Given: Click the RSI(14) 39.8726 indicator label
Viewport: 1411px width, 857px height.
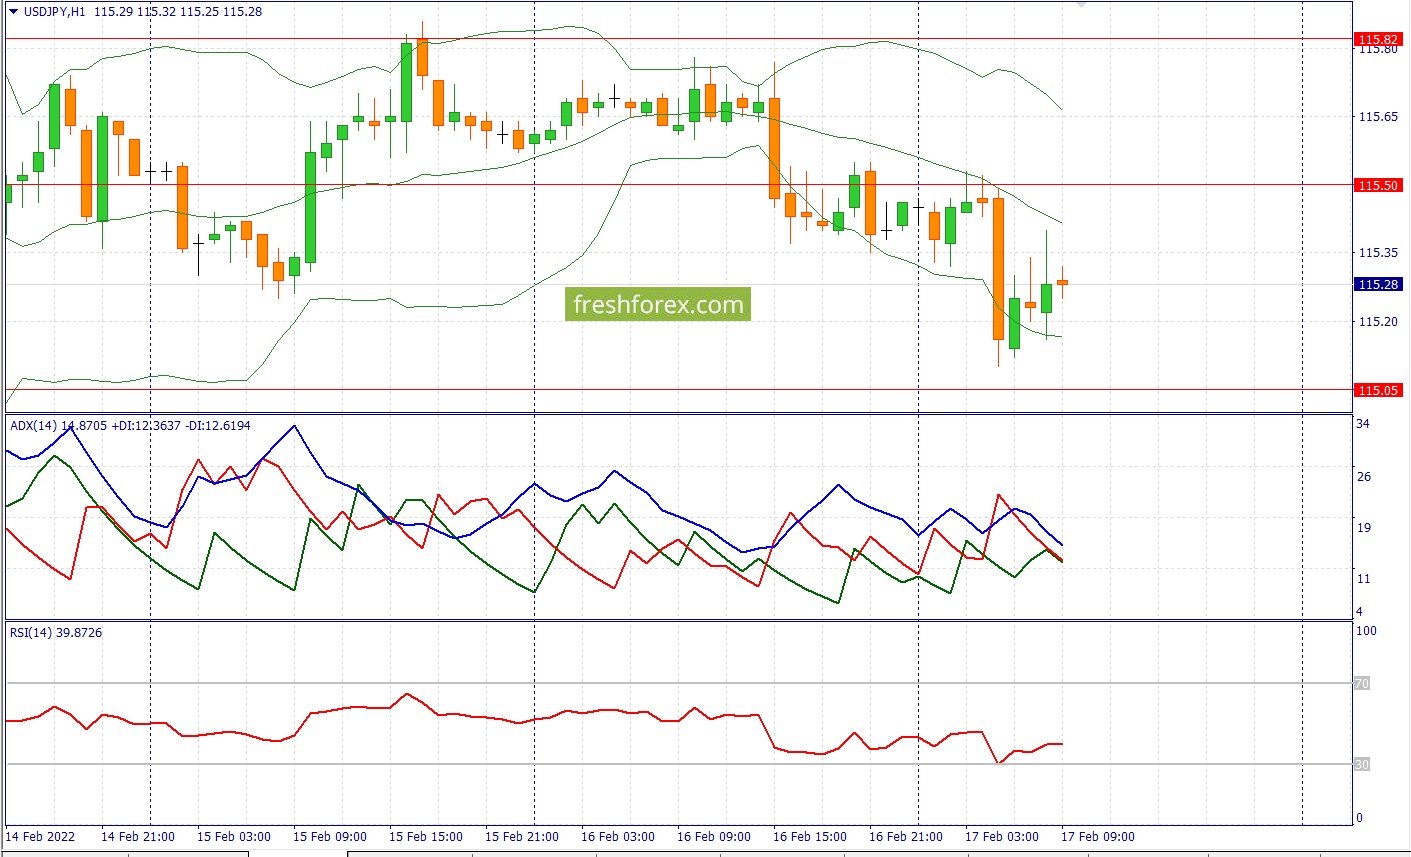Looking at the screenshot, I should click(x=56, y=633).
